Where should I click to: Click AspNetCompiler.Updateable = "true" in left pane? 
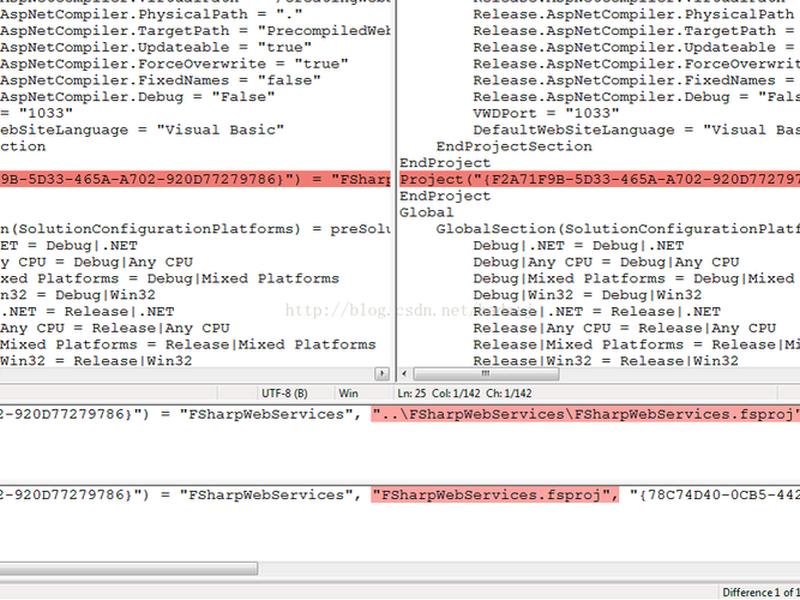point(156,47)
